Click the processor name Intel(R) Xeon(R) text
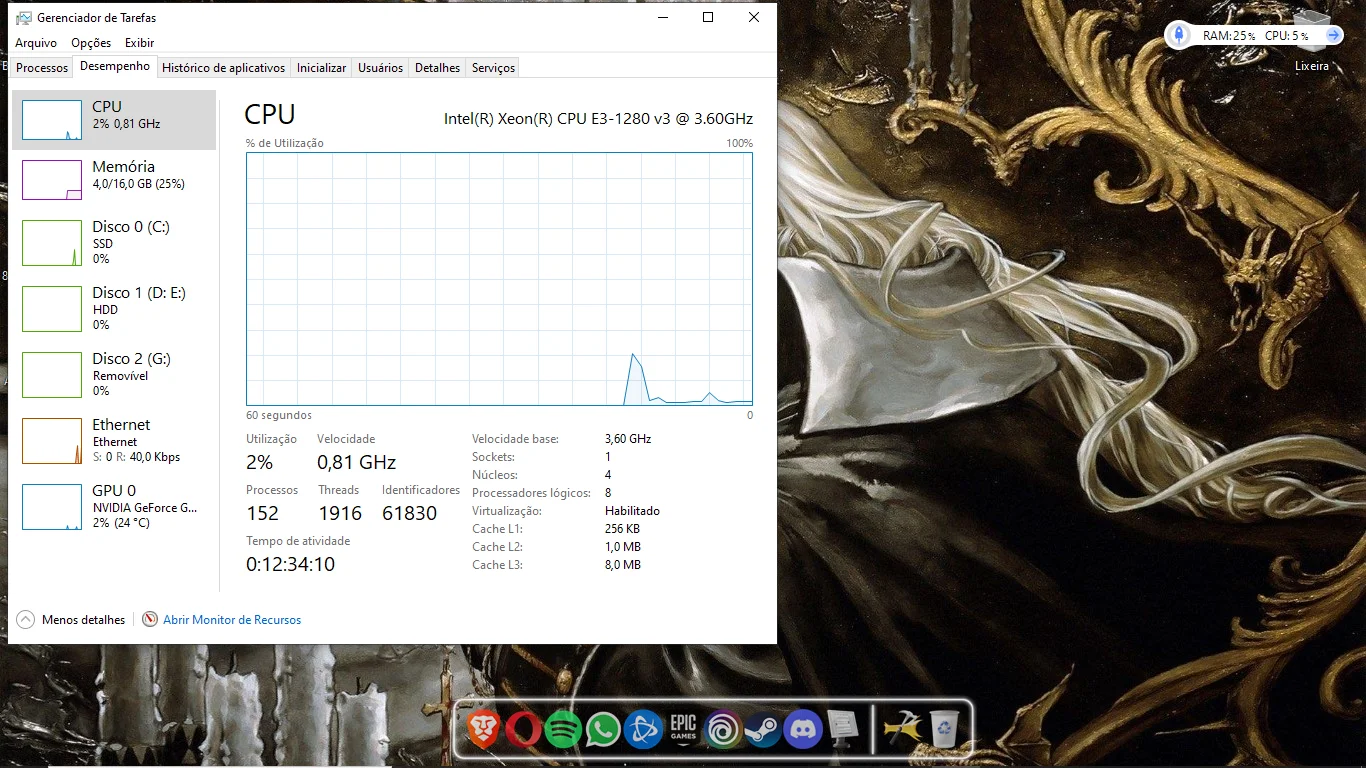 click(598, 119)
